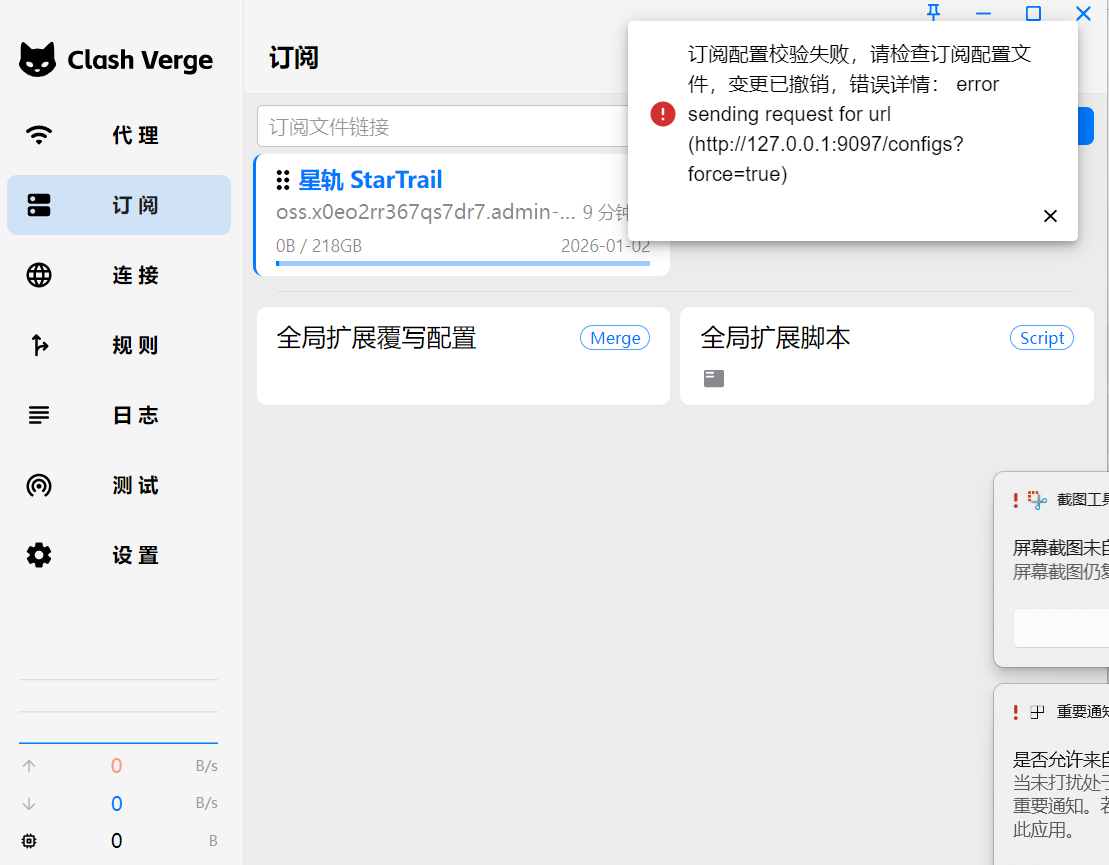This screenshot has height=865, width=1109.
Task: Click the 测试 broadcast test icon
Action: pyautogui.click(x=39, y=485)
